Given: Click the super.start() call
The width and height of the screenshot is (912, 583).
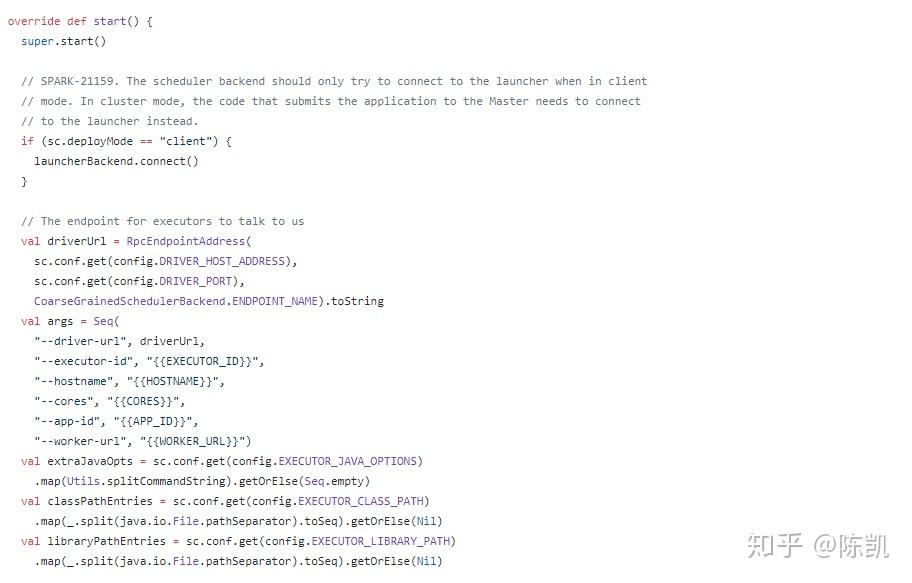Looking at the screenshot, I should coord(63,41).
